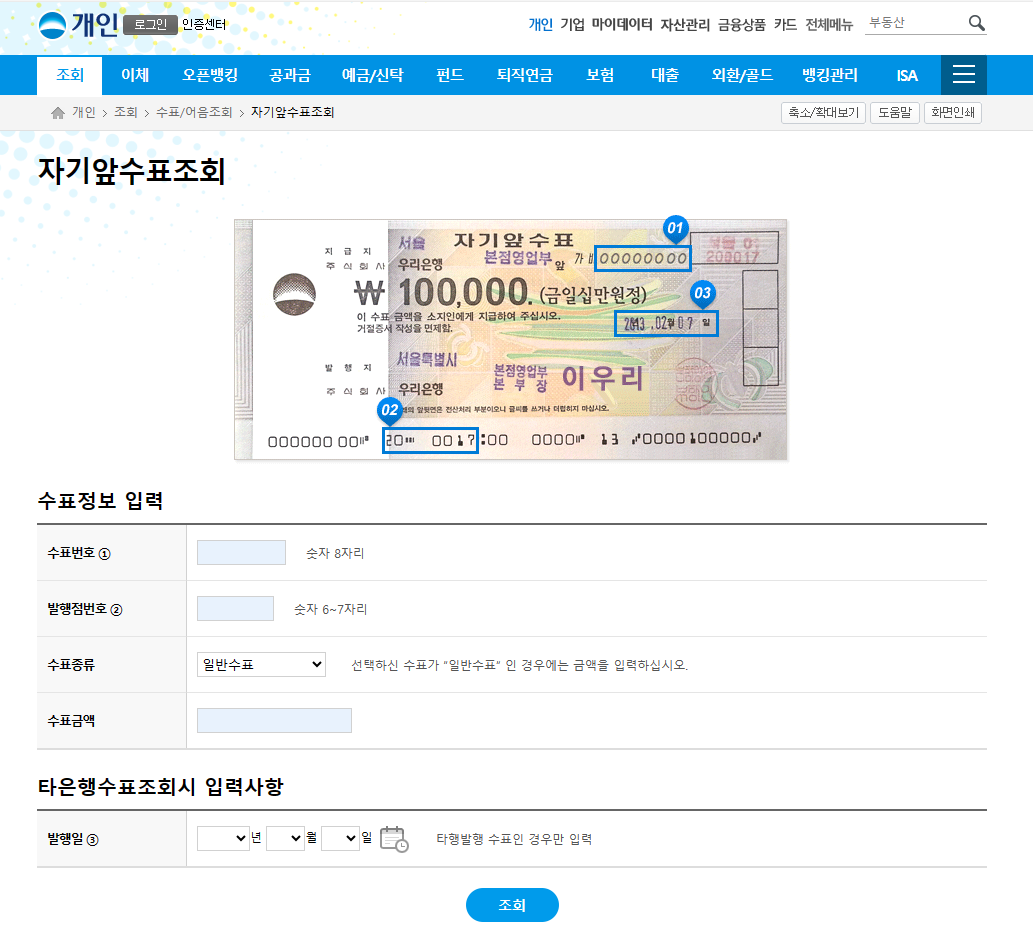The image size is (1033, 942).
Task: Click the 축소/확대보기 resize button
Action: tap(823, 112)
